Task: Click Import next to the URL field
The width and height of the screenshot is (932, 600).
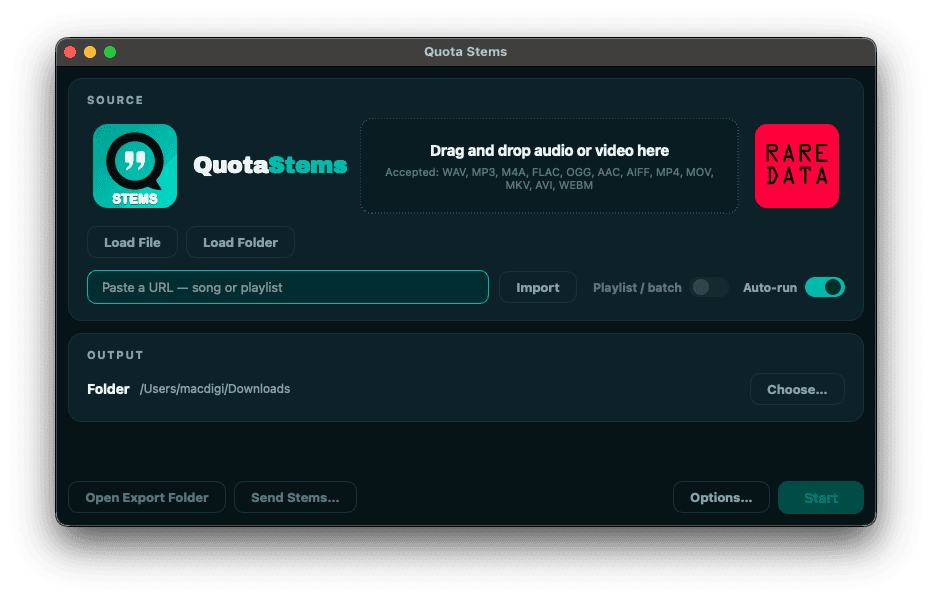Action: click(538, 288)
